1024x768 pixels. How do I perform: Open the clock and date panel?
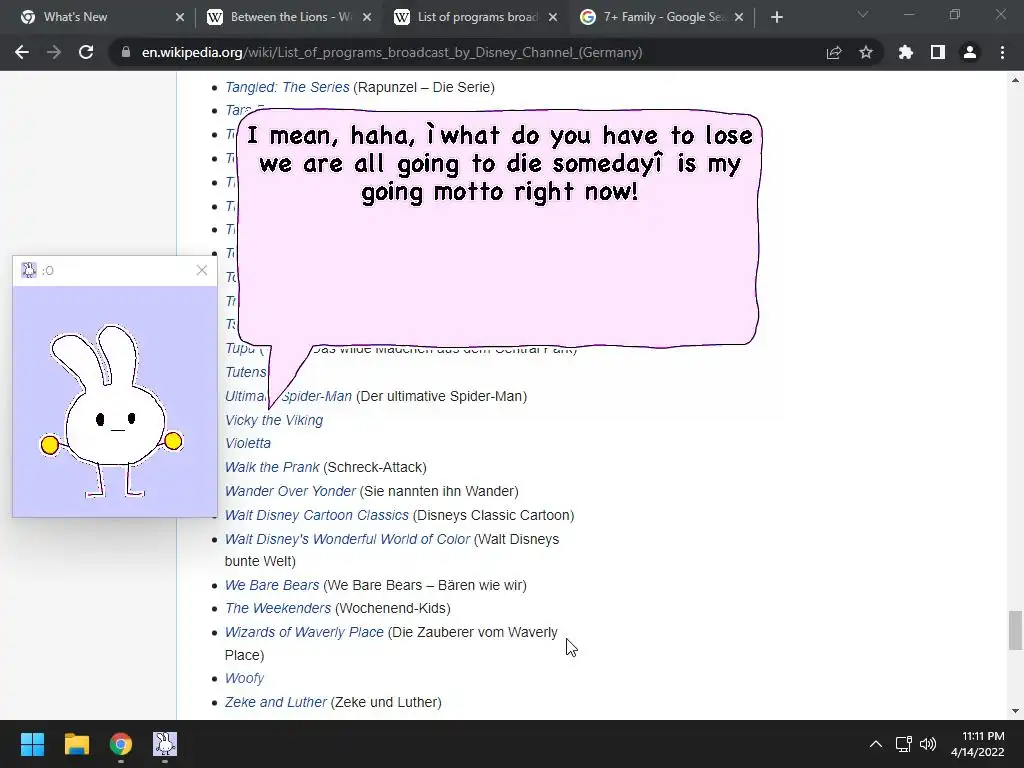click(978, 744)
